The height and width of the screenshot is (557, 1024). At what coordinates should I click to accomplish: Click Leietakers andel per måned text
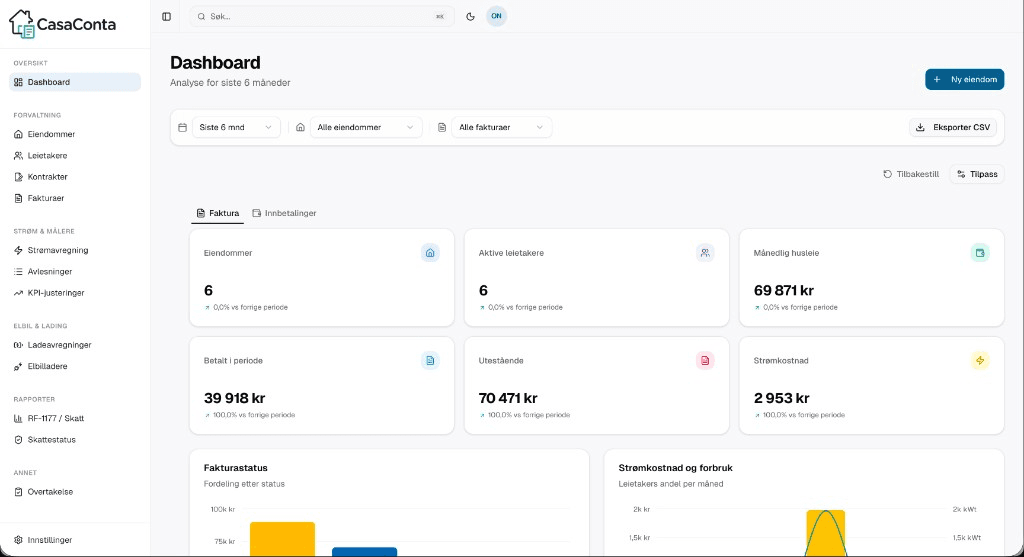(x=671, y=484)
